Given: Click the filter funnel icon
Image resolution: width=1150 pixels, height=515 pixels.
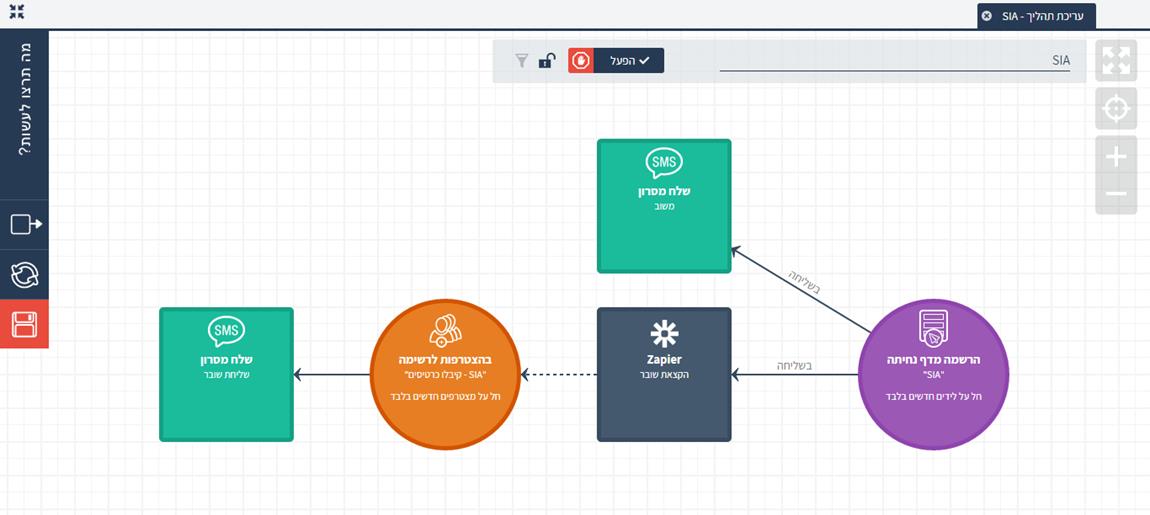Looking at the screenshot, I should 521,61.
